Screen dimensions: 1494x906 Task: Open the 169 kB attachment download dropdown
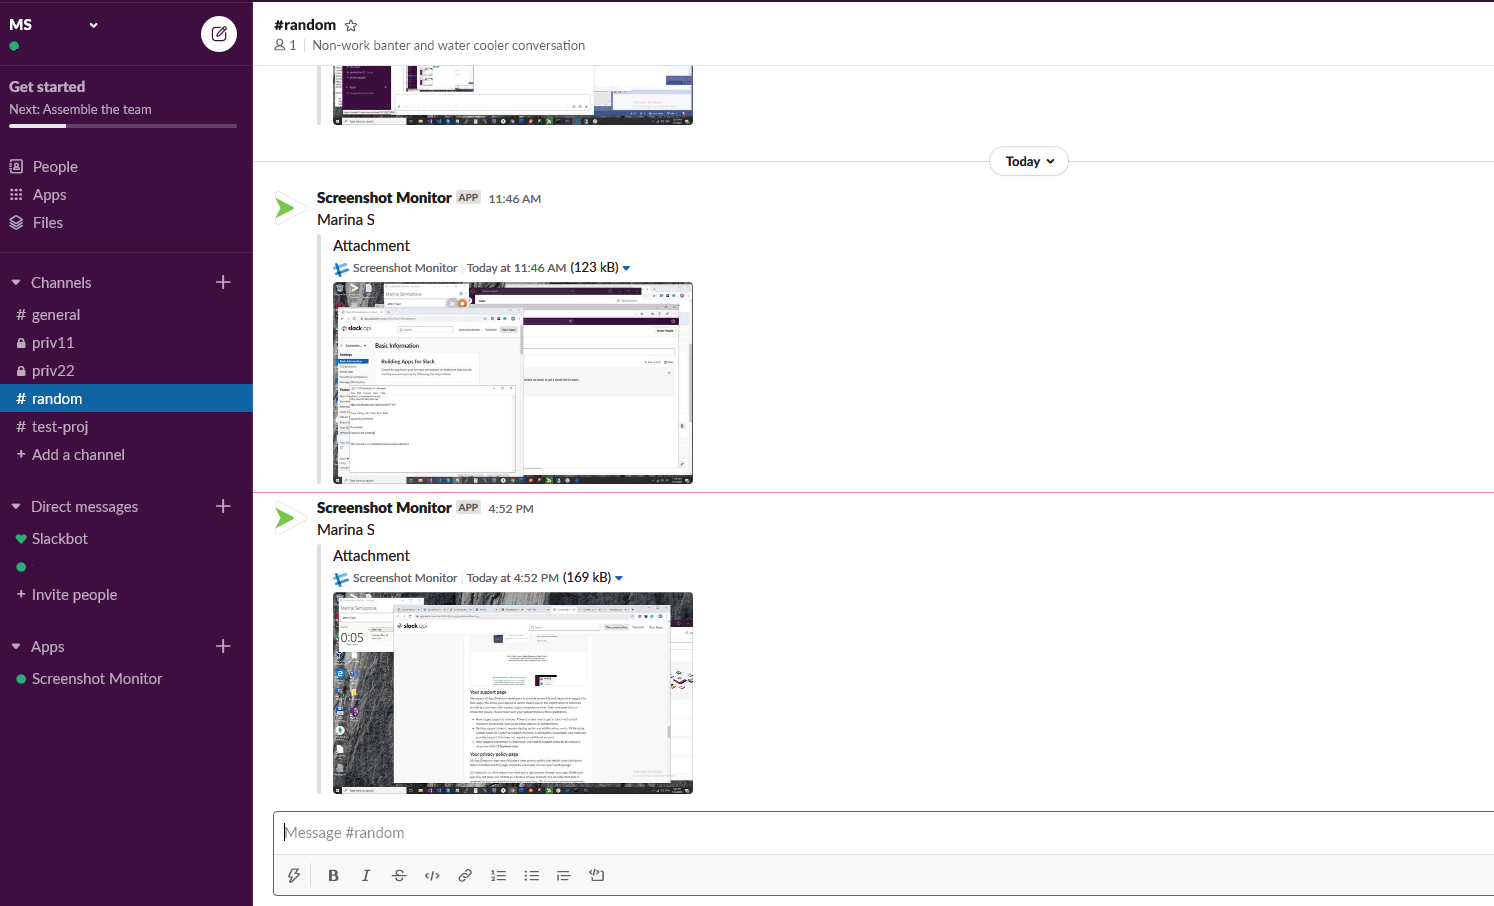(x=618, y=577)
